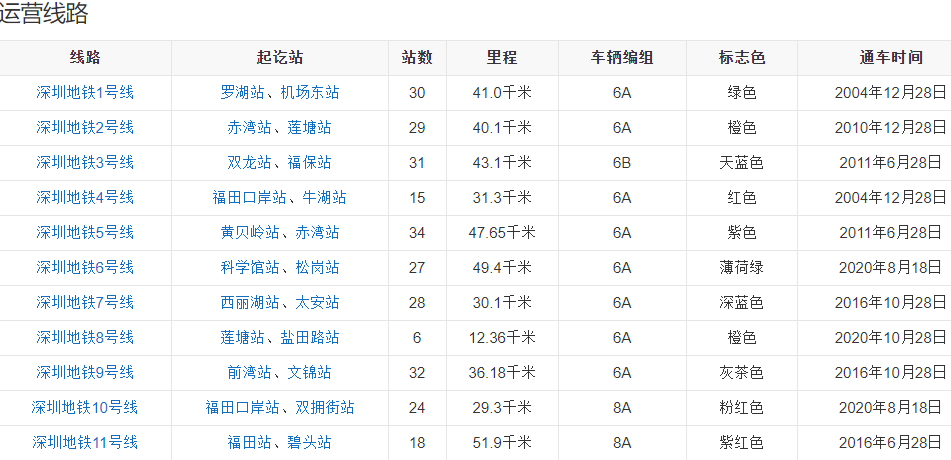Select the 12.36千米 mileage cell
951x460 pixels.
point(502,337)
